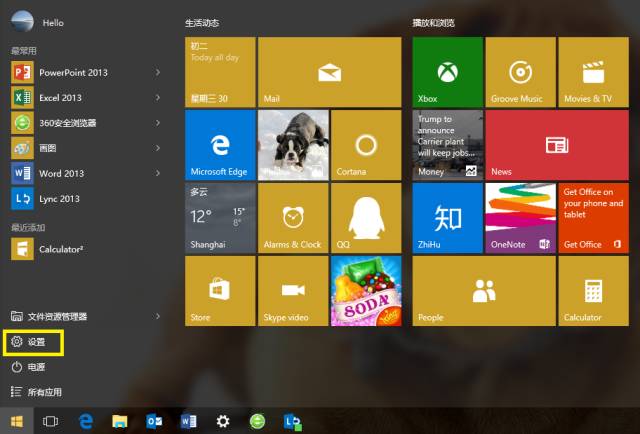Expand PowerPoint 2013 jump list arrow
The image size is (640, 434).
tap(158, 73)
